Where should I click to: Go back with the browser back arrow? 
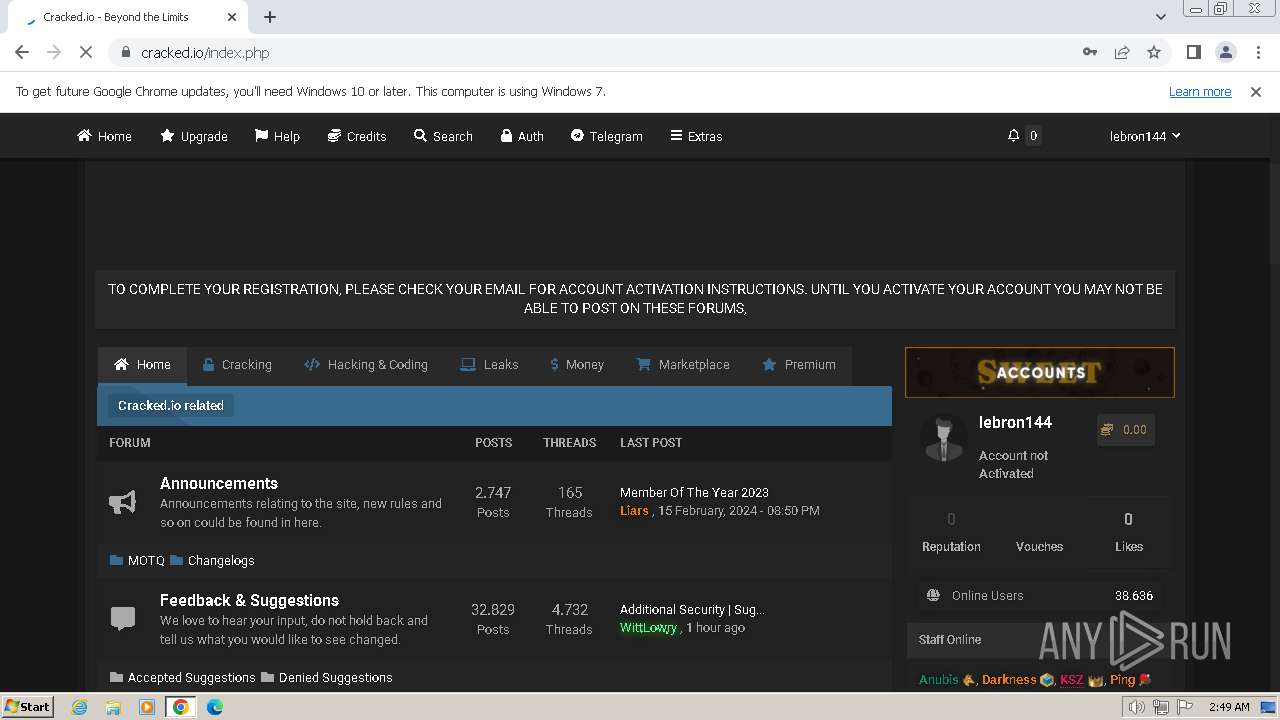click(x=22, y=52)
